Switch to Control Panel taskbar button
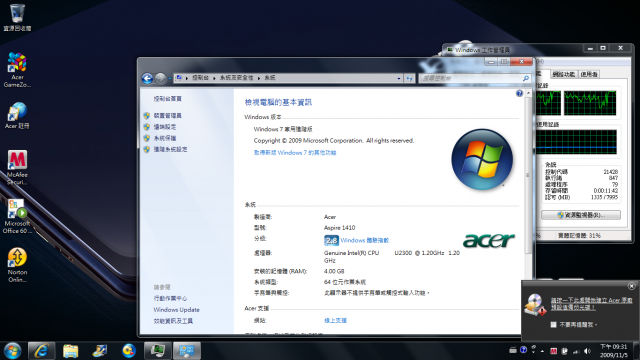The image size is (640, 360). click(x=187, y=351)
